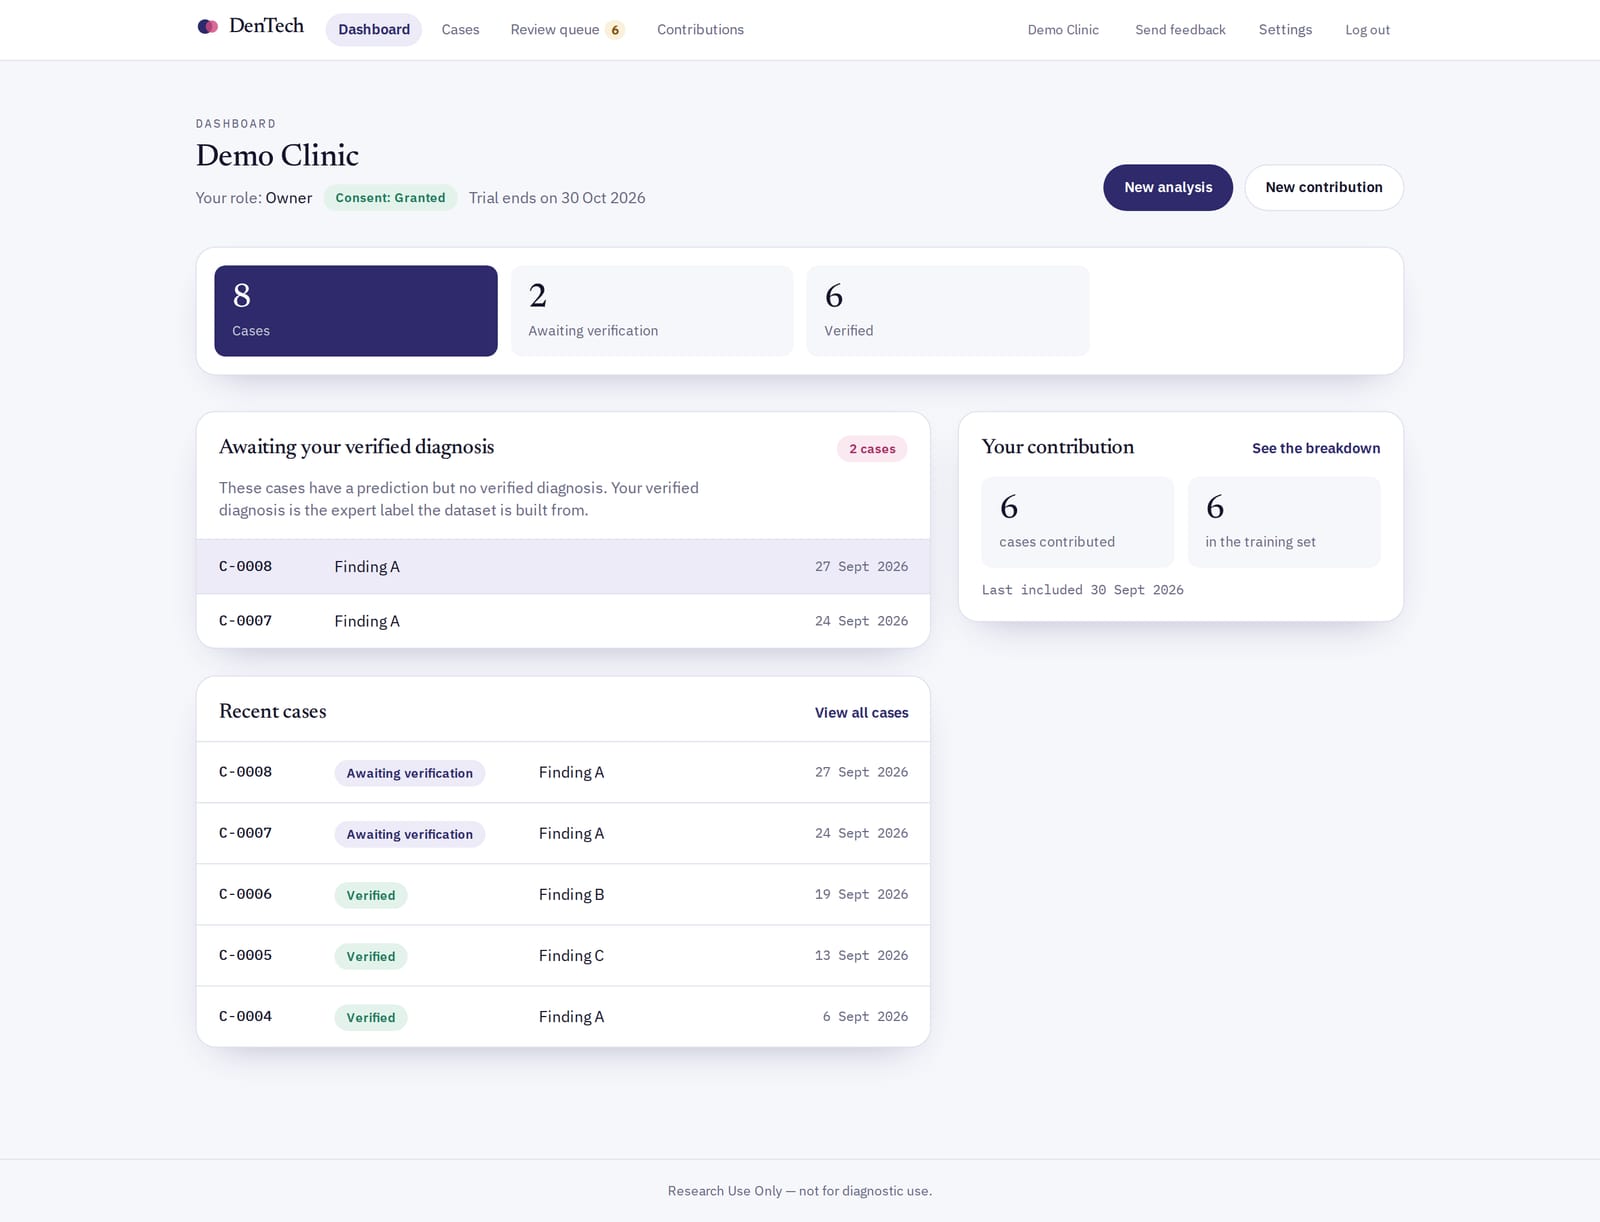Viewport: 1600px width, 1222px height.
Task: Go to the Cases nav tab
Action: pyautogui.click(x=460, y=30)
